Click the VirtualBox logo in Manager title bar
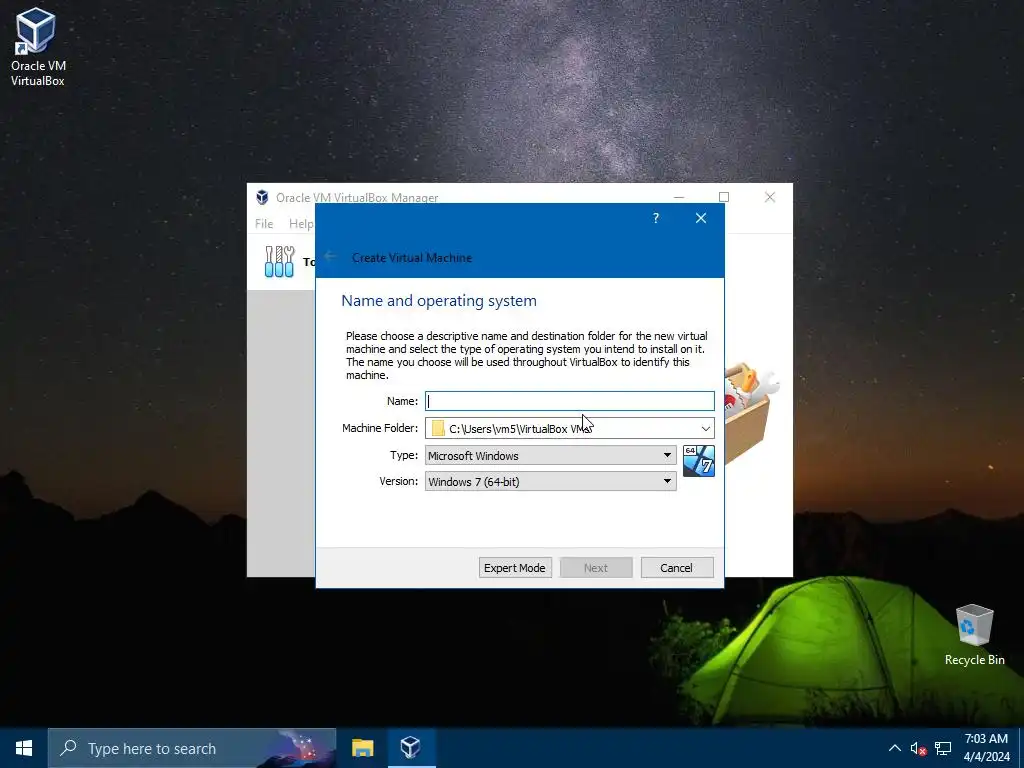 point(263,197)
